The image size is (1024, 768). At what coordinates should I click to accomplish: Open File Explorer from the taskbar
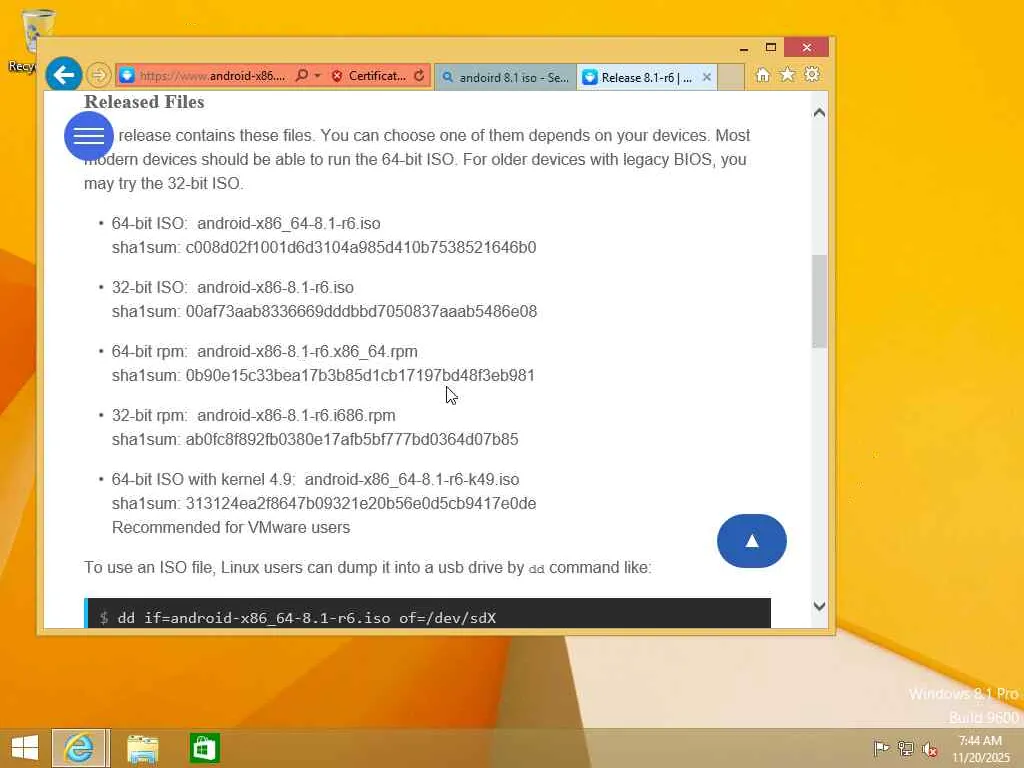[x=142, y=748]
